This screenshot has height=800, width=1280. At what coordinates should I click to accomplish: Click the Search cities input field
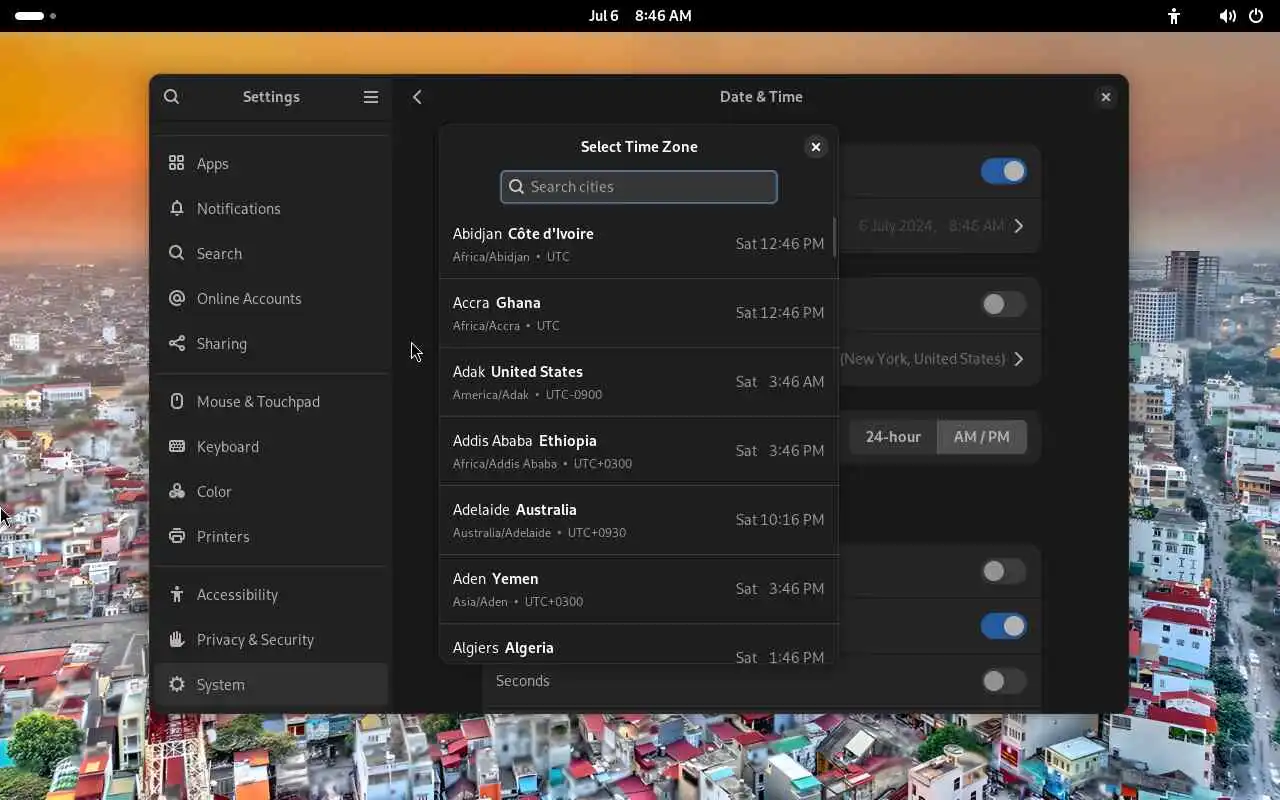639,187
